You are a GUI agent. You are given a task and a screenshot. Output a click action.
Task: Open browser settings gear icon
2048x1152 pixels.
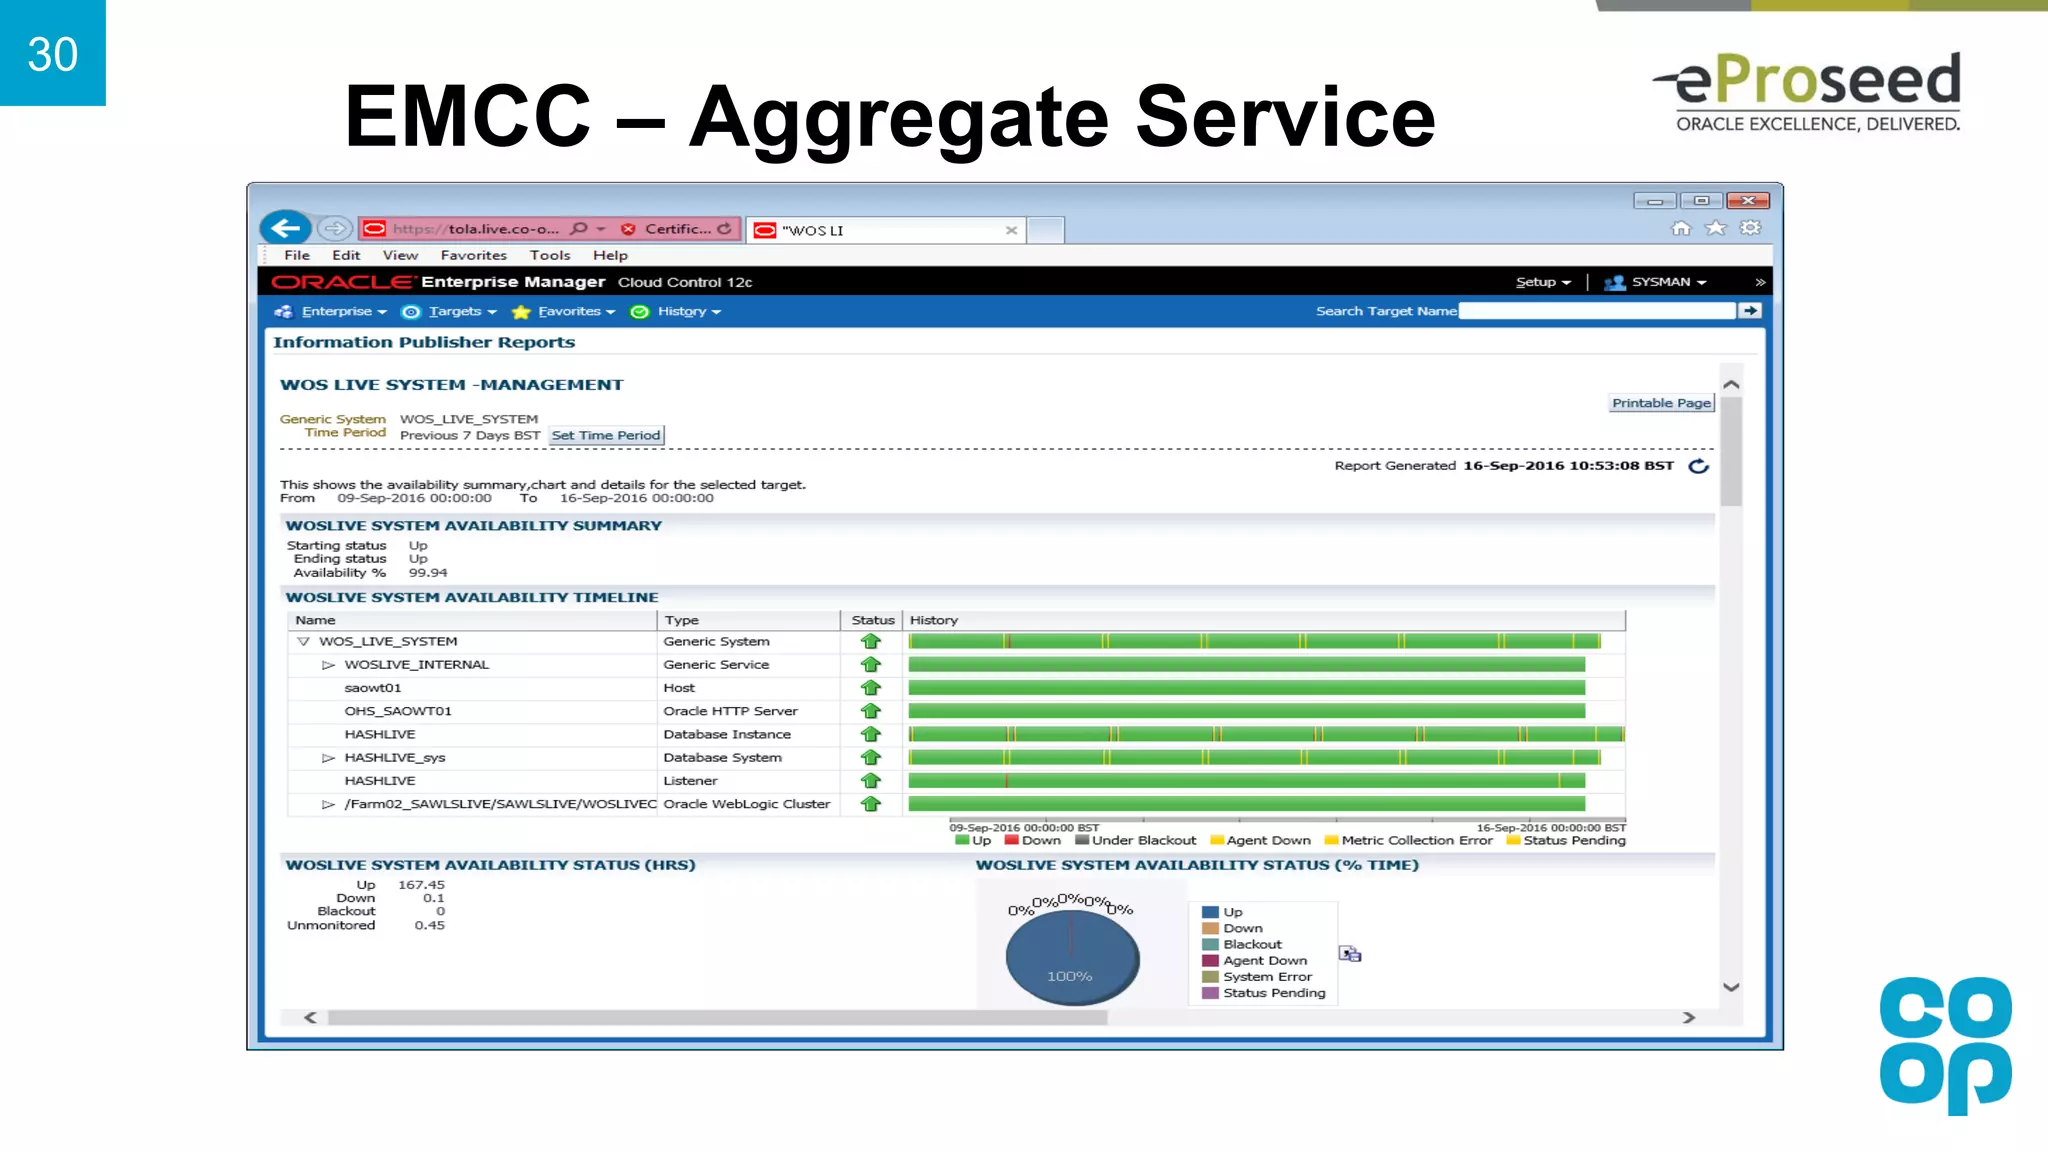(1750, 228)
